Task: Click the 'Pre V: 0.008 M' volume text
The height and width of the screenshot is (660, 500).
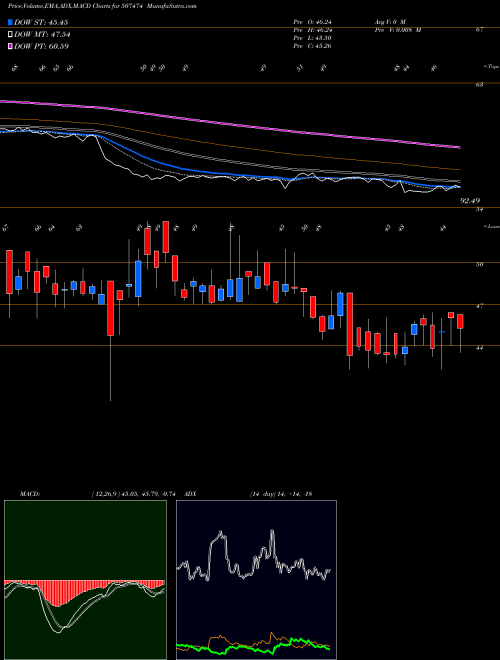Action: click(x=398, y=29)
